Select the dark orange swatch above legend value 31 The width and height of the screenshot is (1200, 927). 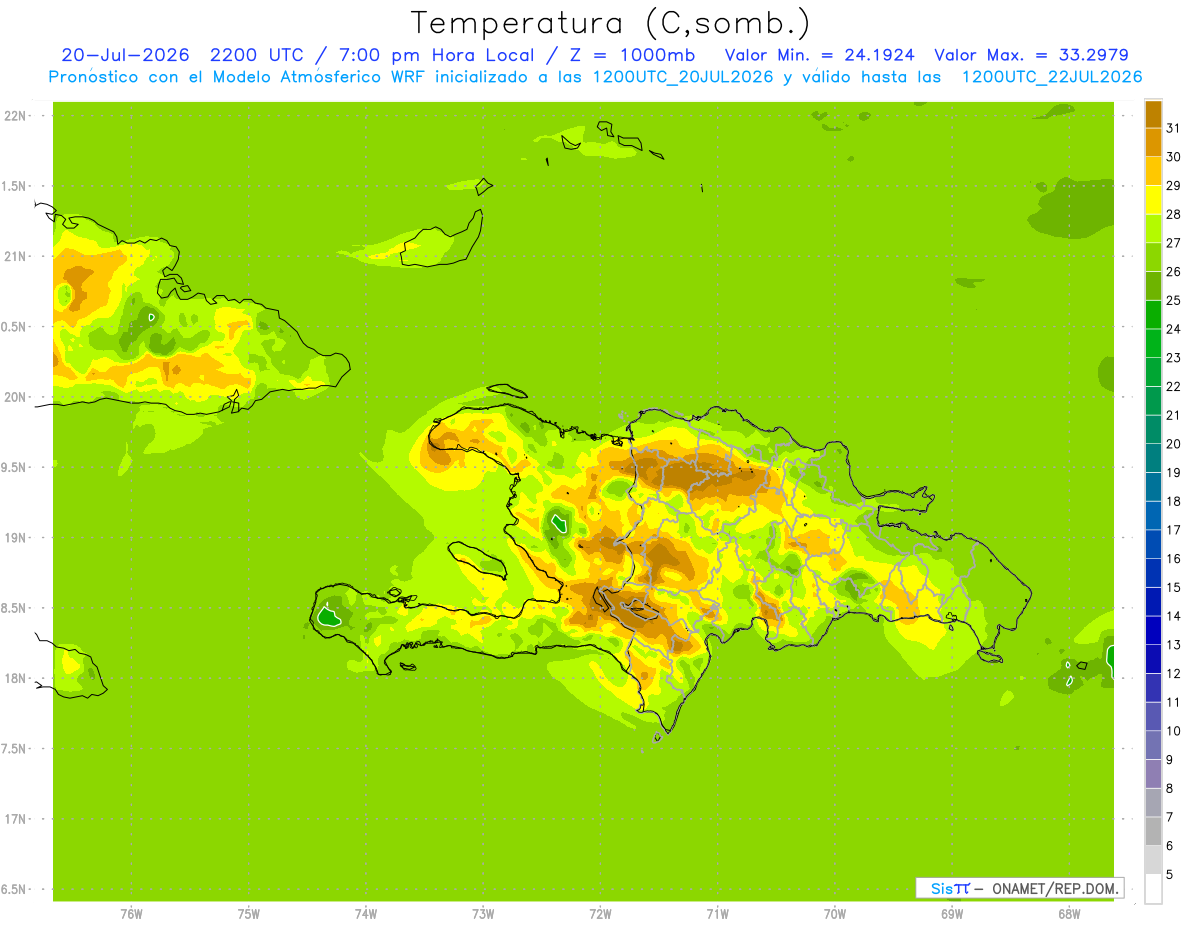1153,114
